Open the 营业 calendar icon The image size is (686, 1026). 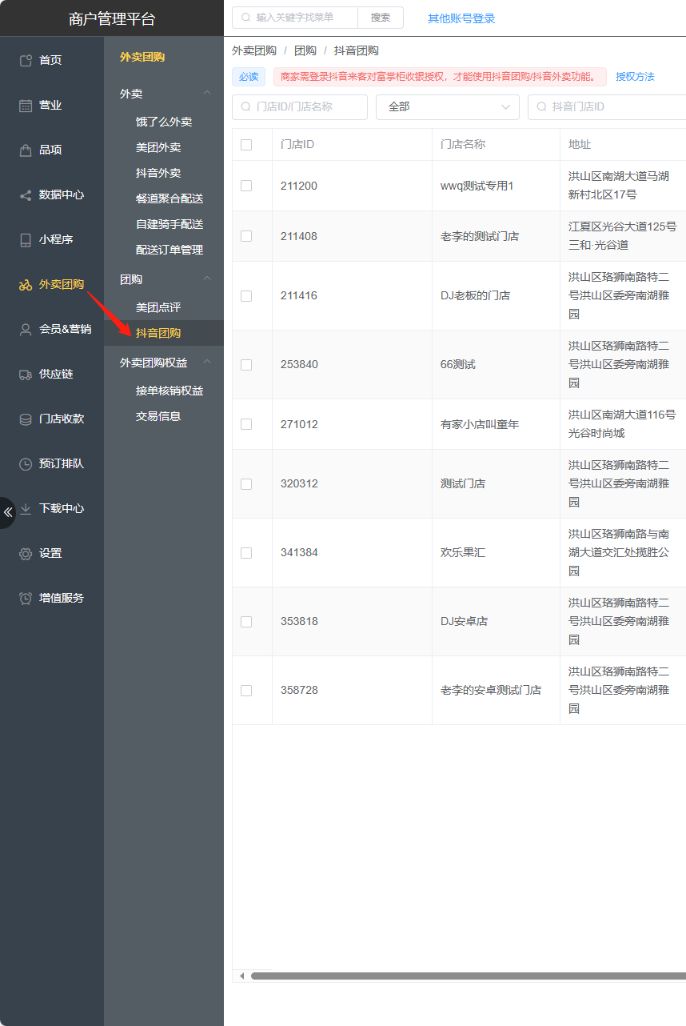coord(26,105)
